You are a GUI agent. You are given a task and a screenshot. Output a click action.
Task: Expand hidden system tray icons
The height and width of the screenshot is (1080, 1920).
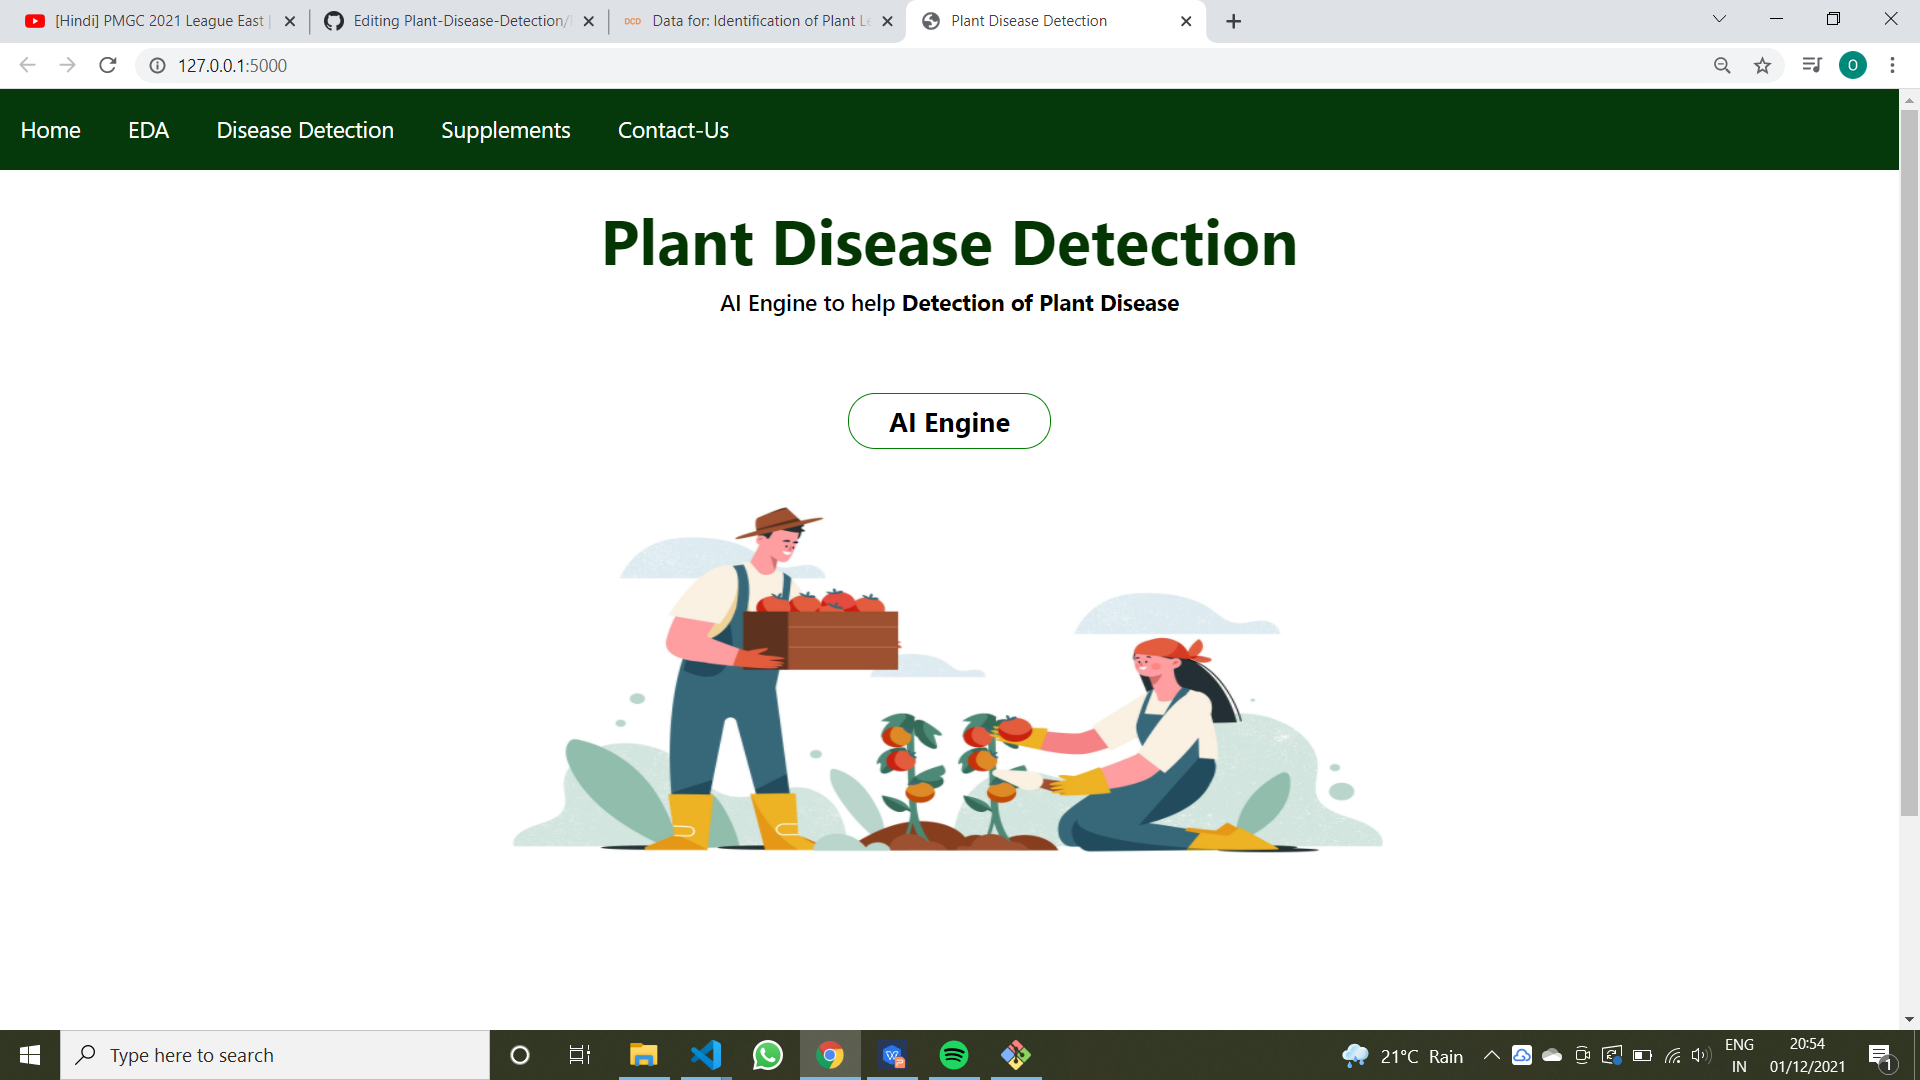[x=1490, y=1054]
